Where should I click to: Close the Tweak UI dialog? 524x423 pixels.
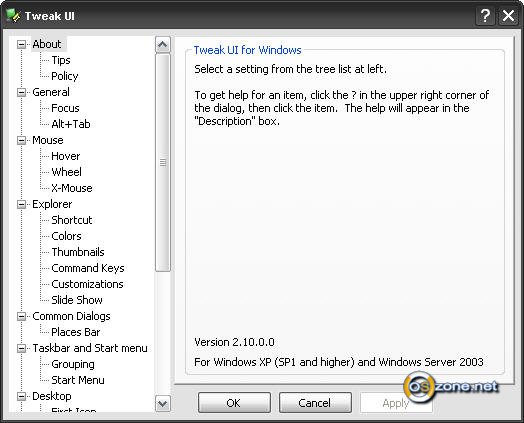(508, 16)
